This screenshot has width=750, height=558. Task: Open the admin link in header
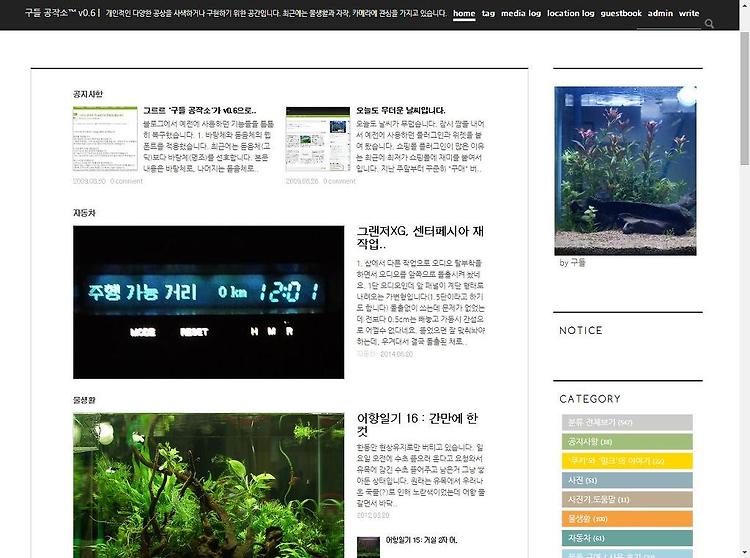coord(660,13)
